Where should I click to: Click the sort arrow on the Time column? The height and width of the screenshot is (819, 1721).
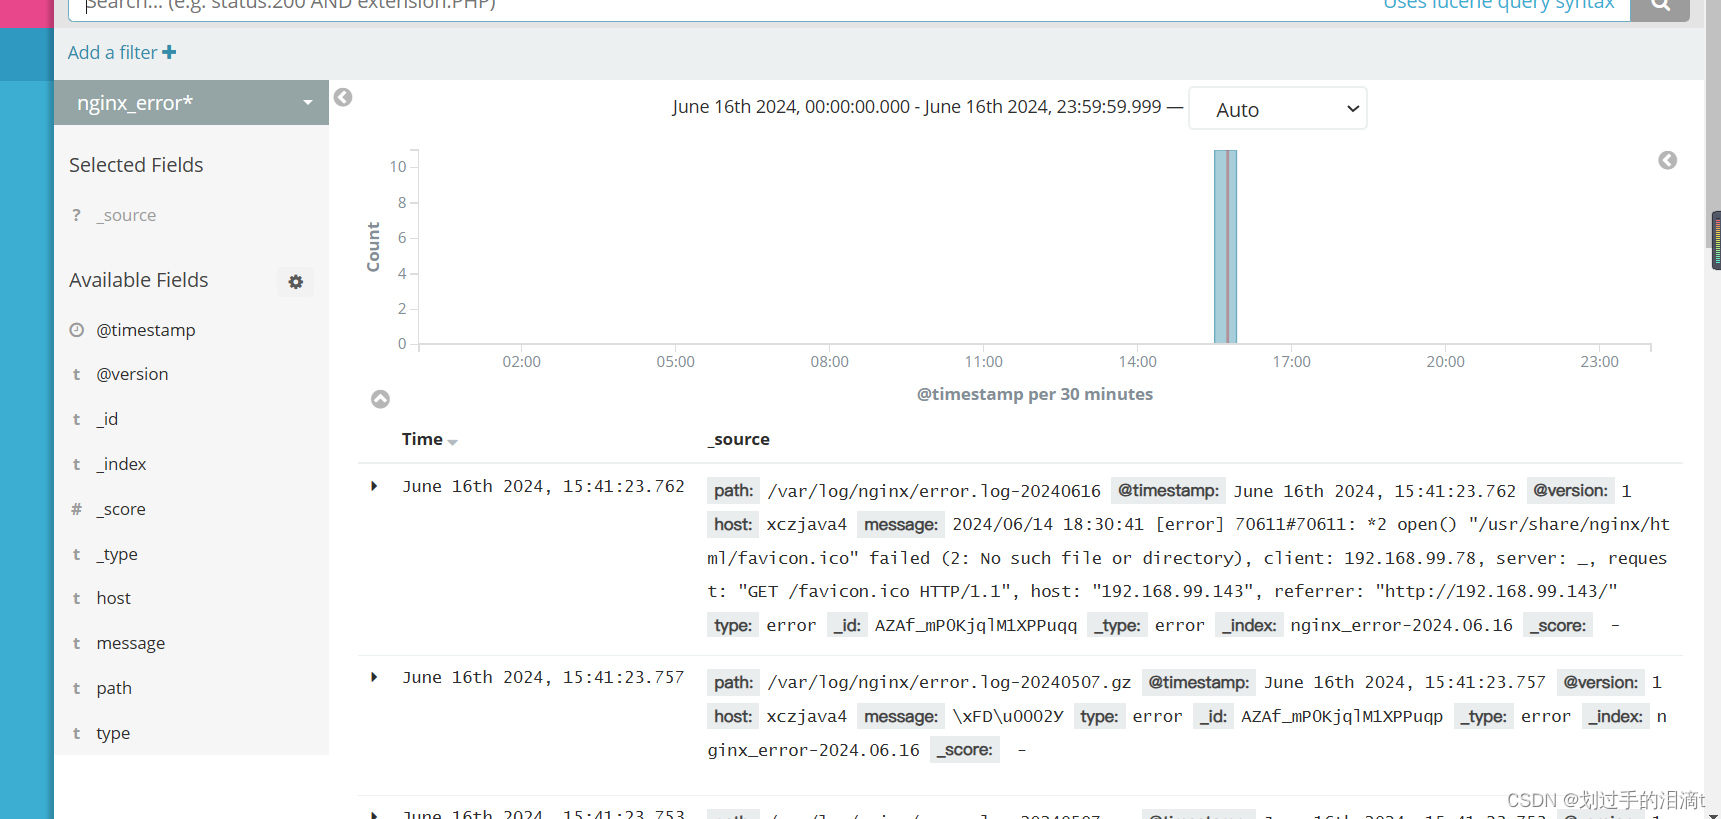pyautogui.click(x=453, y=441)
